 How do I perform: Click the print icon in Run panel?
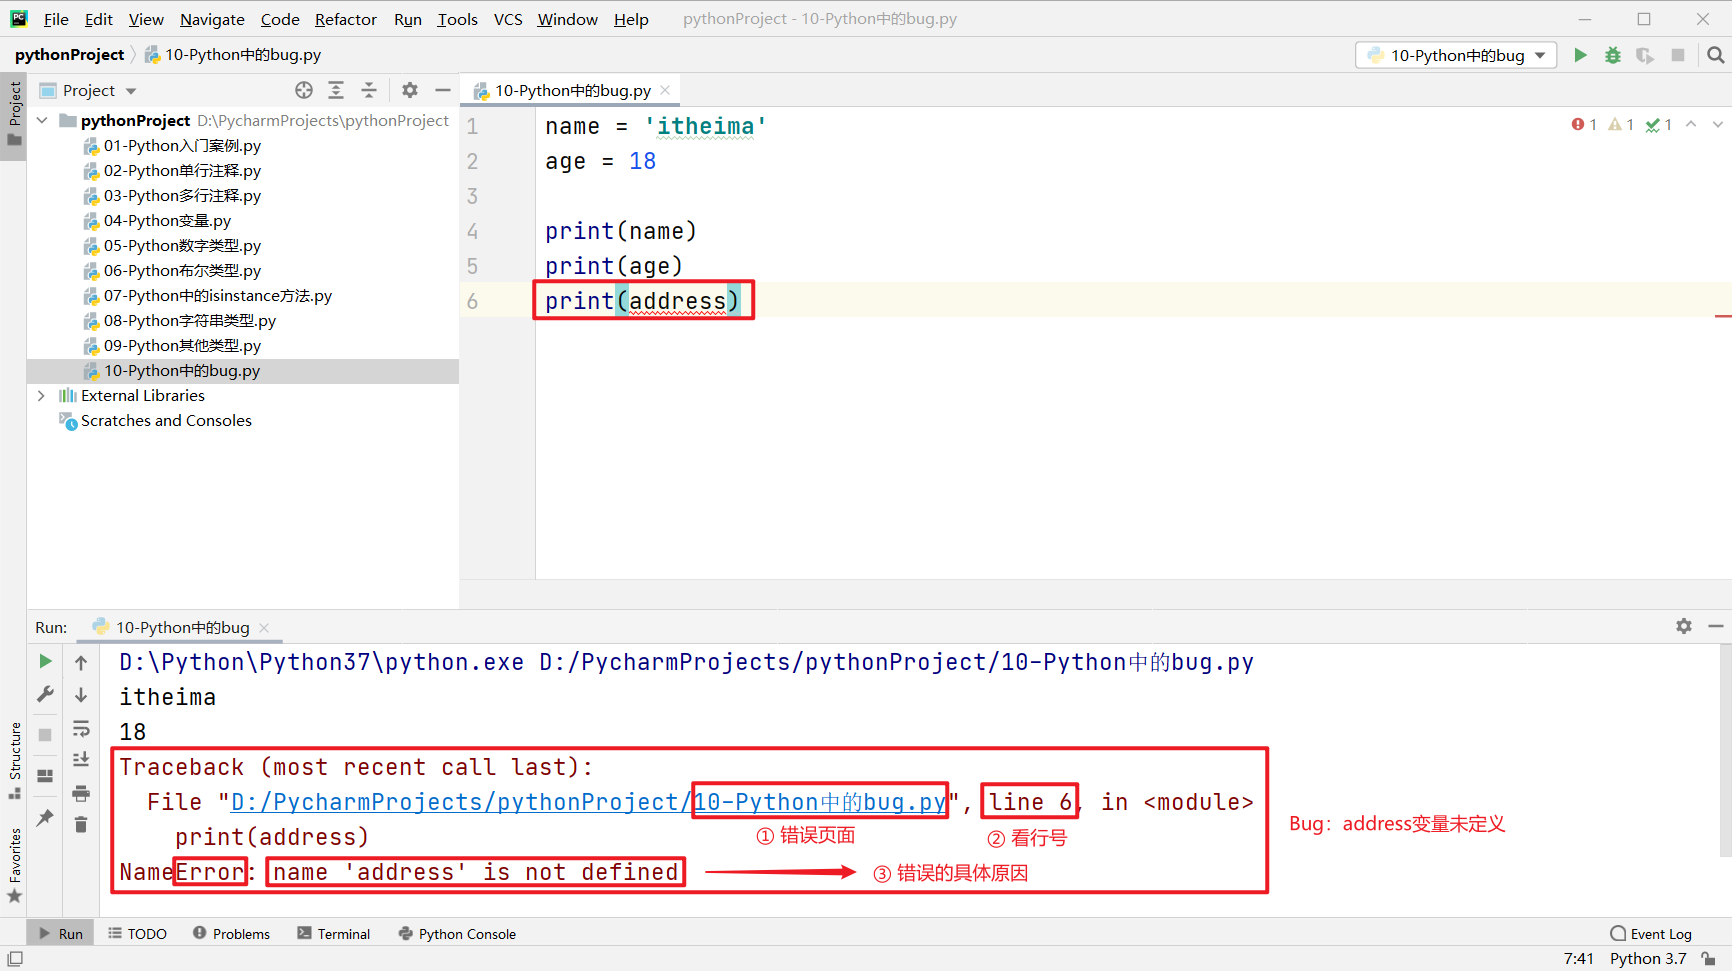pyautogui.click(x=81, y=794)
